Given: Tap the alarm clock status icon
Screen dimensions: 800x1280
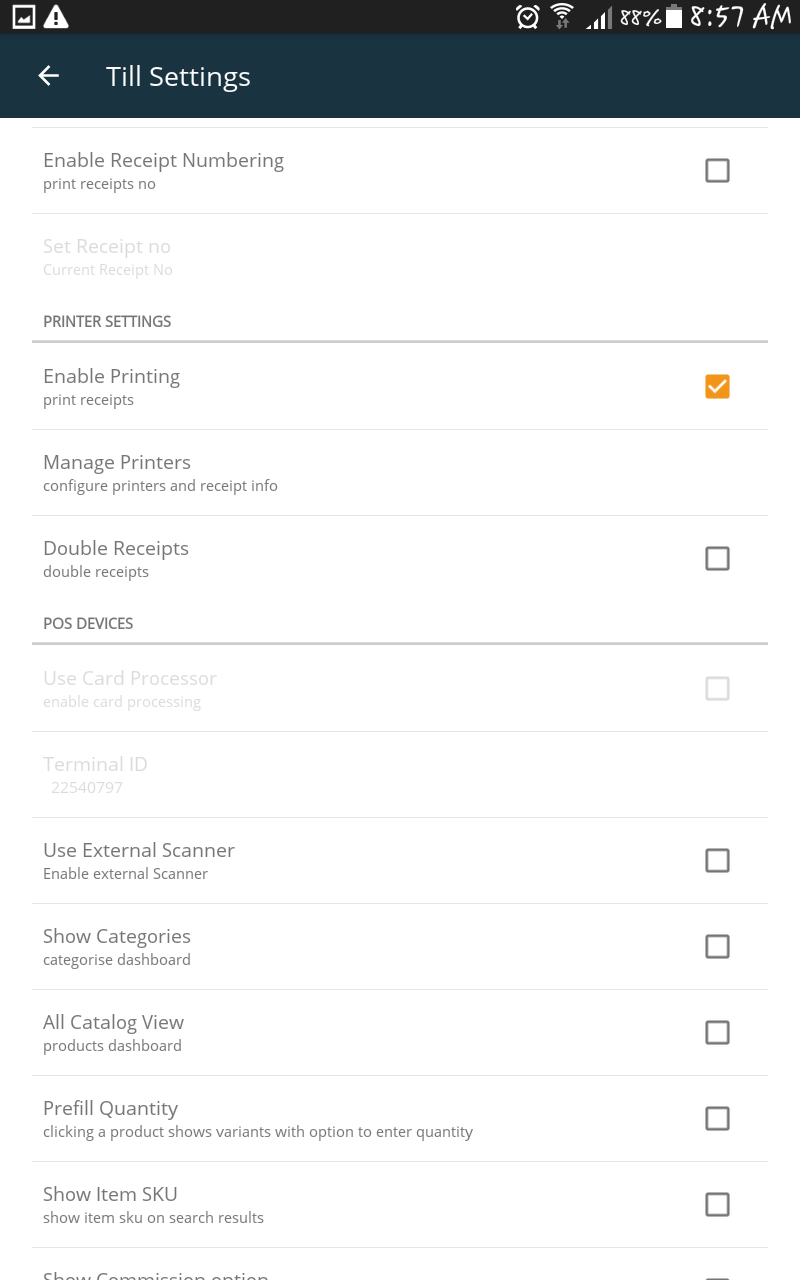Looking at the screenshot, I should point(527,17).
